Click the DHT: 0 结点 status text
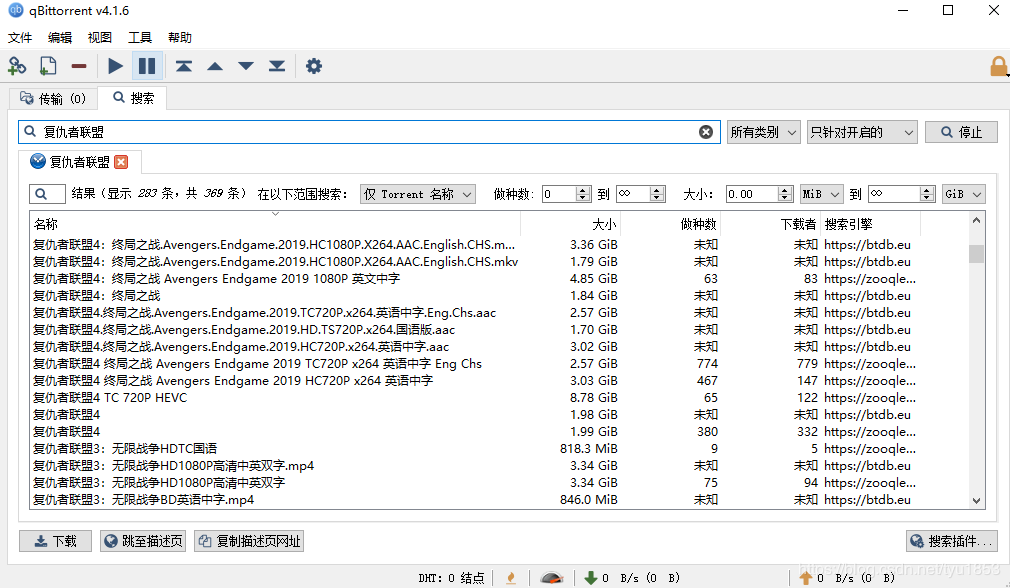1010x588 pixels. tap(451, 578)
